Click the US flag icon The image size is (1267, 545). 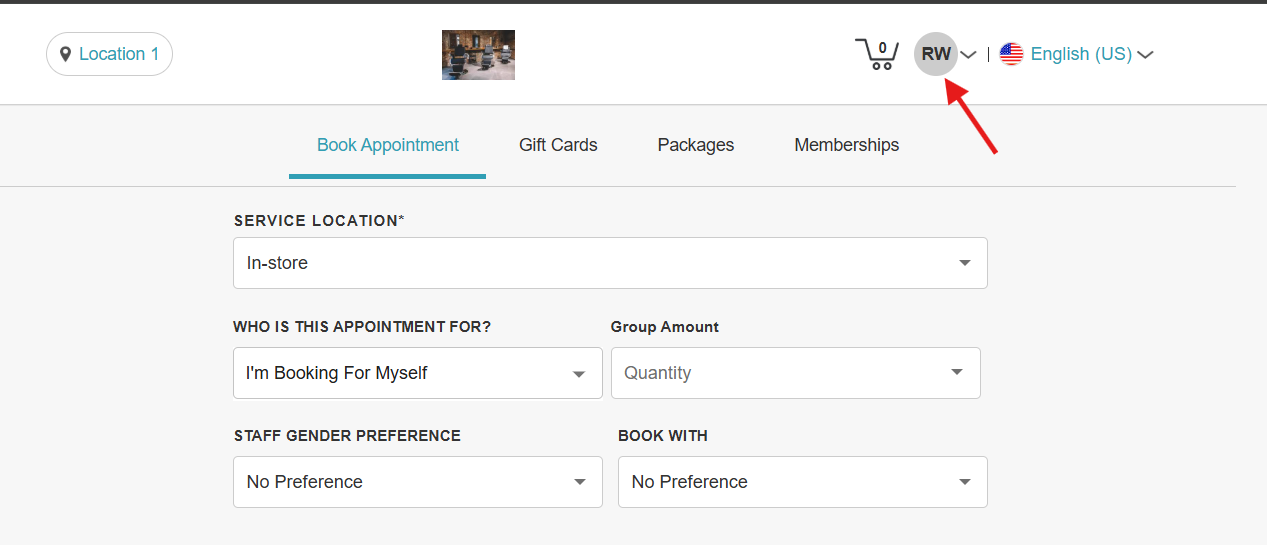[1011, 54]
